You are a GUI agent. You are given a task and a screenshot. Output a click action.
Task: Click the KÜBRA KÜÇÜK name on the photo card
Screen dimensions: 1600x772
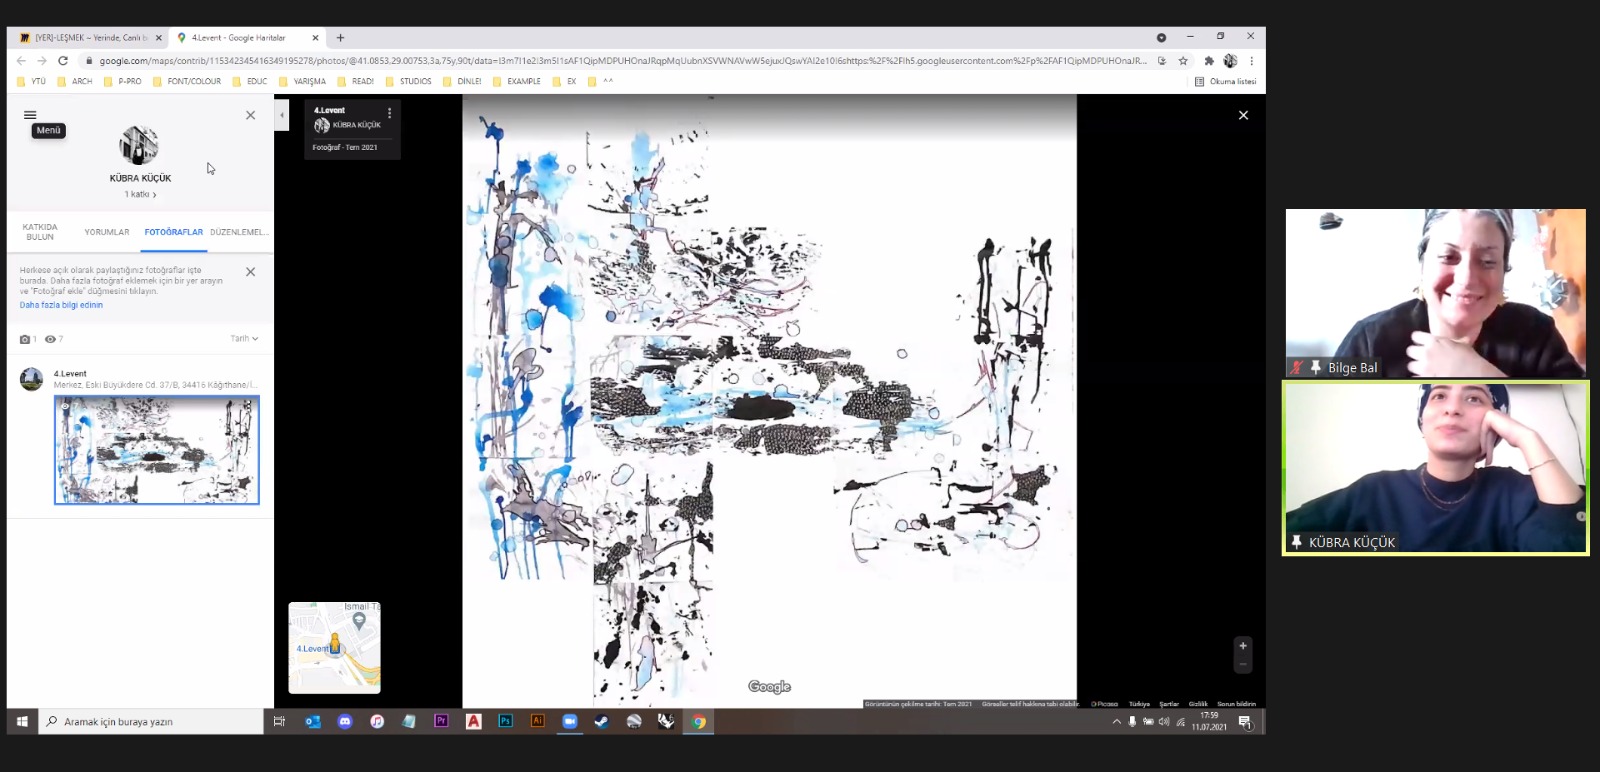point(356,125)
